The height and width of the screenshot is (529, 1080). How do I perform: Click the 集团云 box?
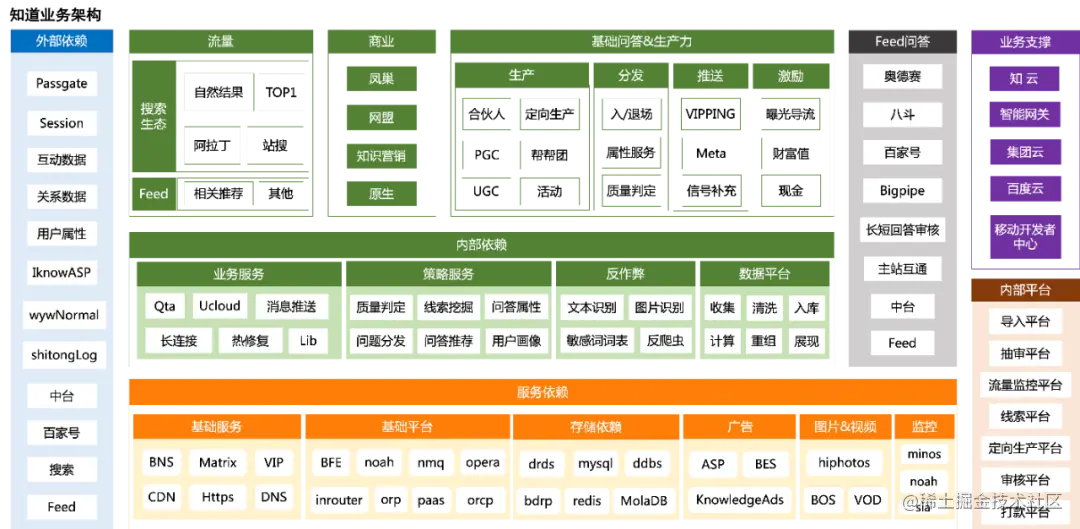click(x=1025, y=152)
